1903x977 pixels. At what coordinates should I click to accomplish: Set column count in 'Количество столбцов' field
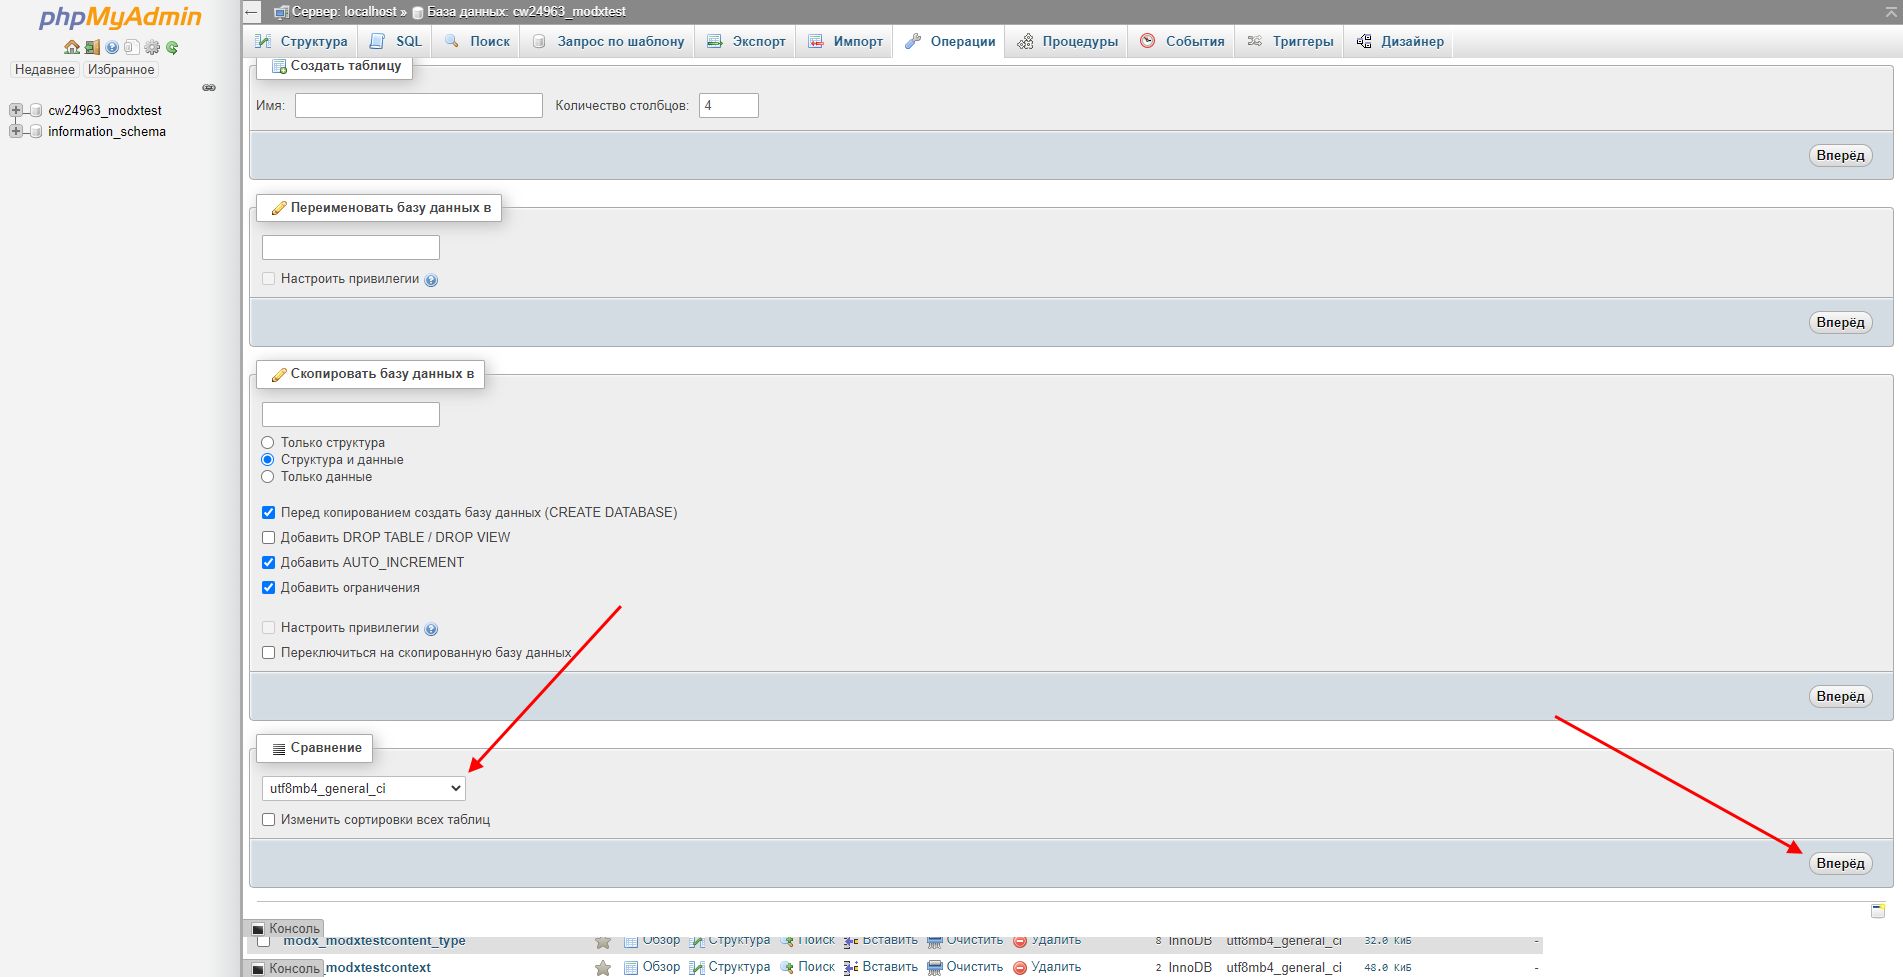coord(728,105)
